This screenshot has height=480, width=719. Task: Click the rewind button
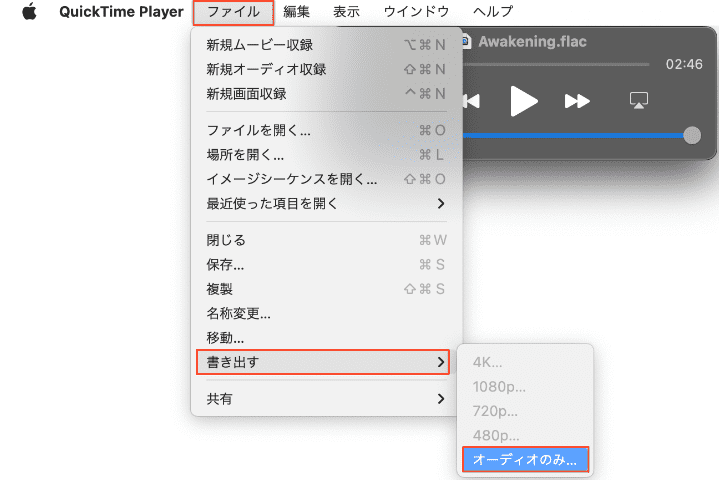471,101
